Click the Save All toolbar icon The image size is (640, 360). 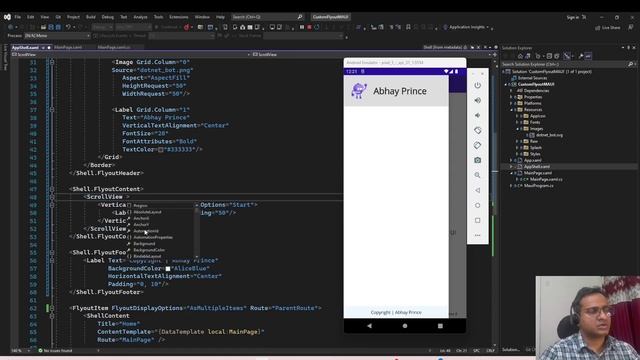click(x=58, y=27)
